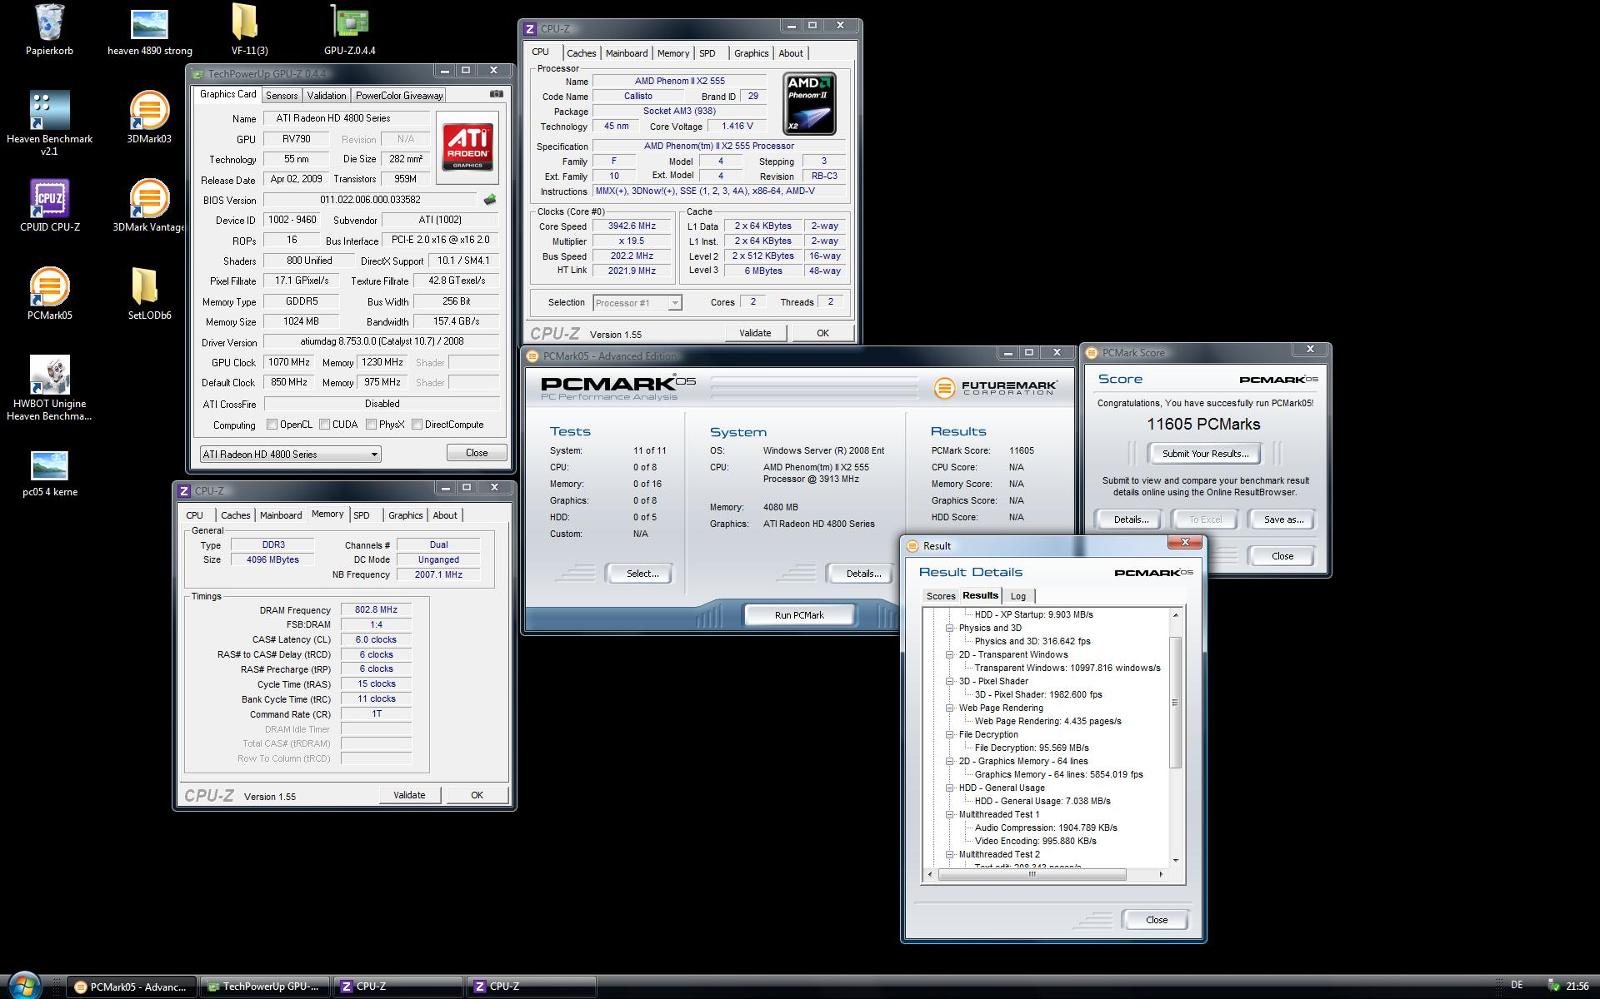Click Select... under Tests in PCMark05
The image size is (1600, 999).
point(642,573)
